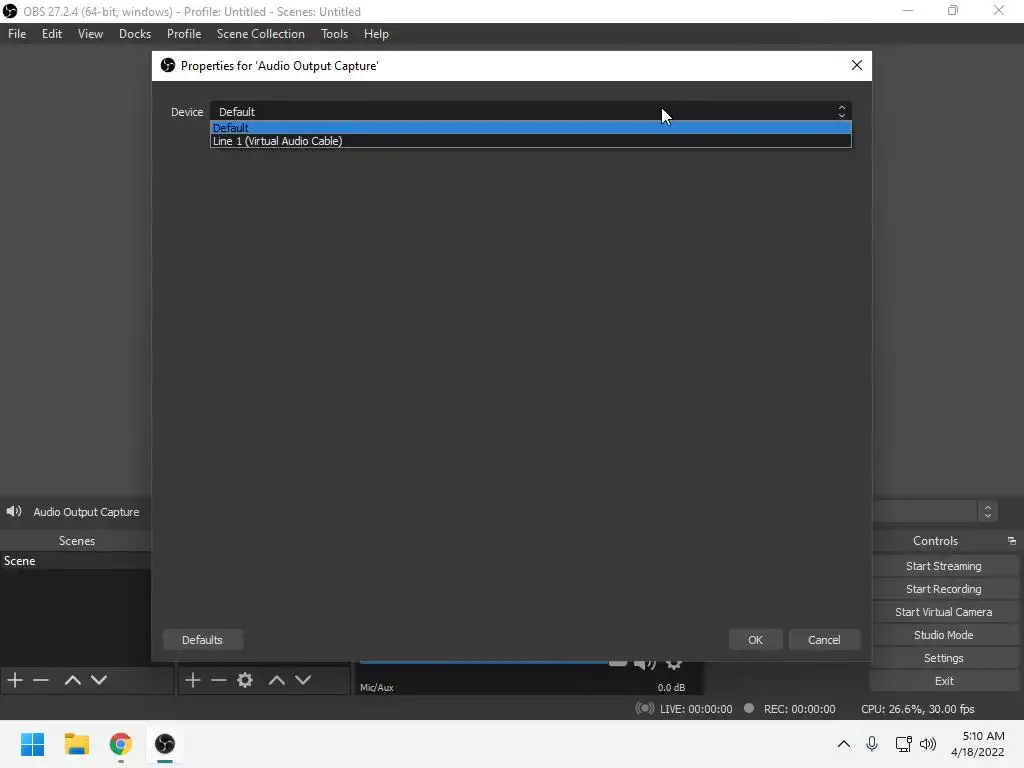
Task: Click the microphone tray icon
Action: point(872,744)
